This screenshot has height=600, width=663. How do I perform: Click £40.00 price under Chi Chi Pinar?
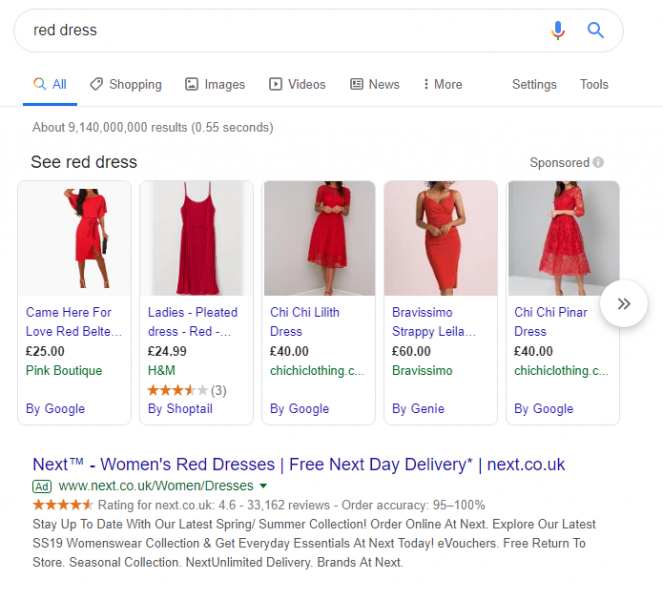(x=533, y=351)
